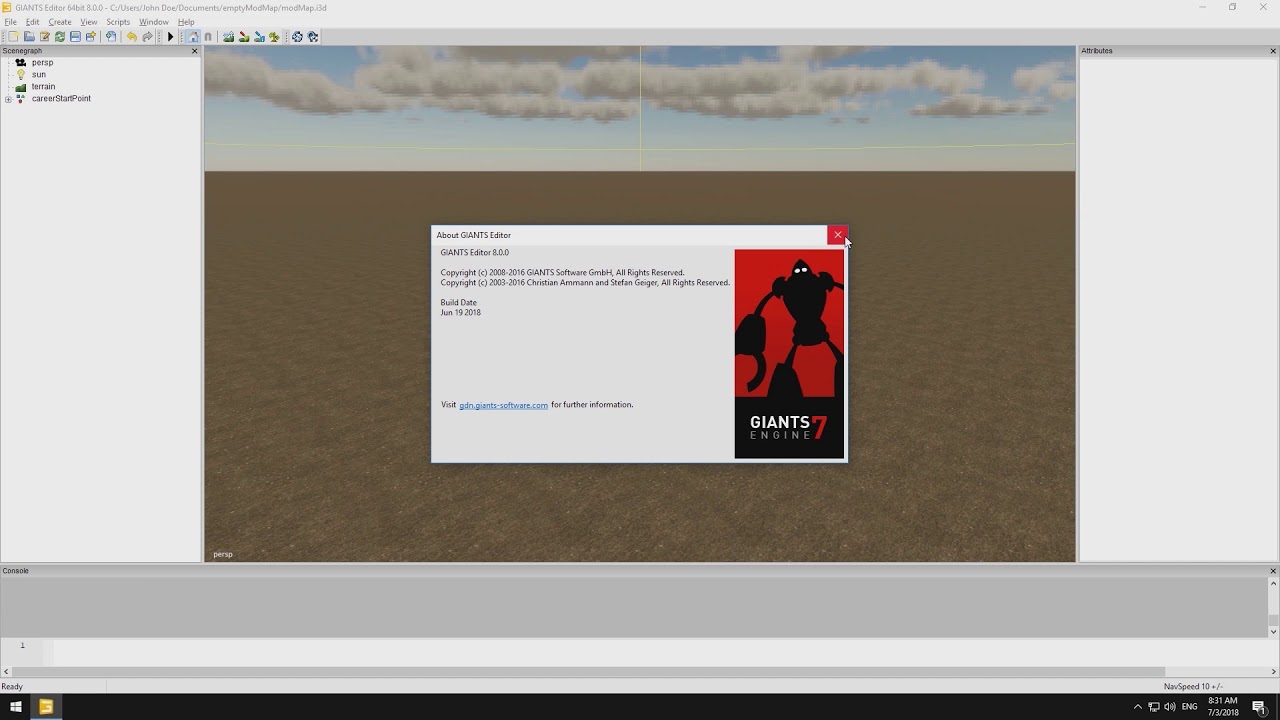Click the console scrollbar left arrow
Viewport: 1280px width, 720px height.
(6, 671)
